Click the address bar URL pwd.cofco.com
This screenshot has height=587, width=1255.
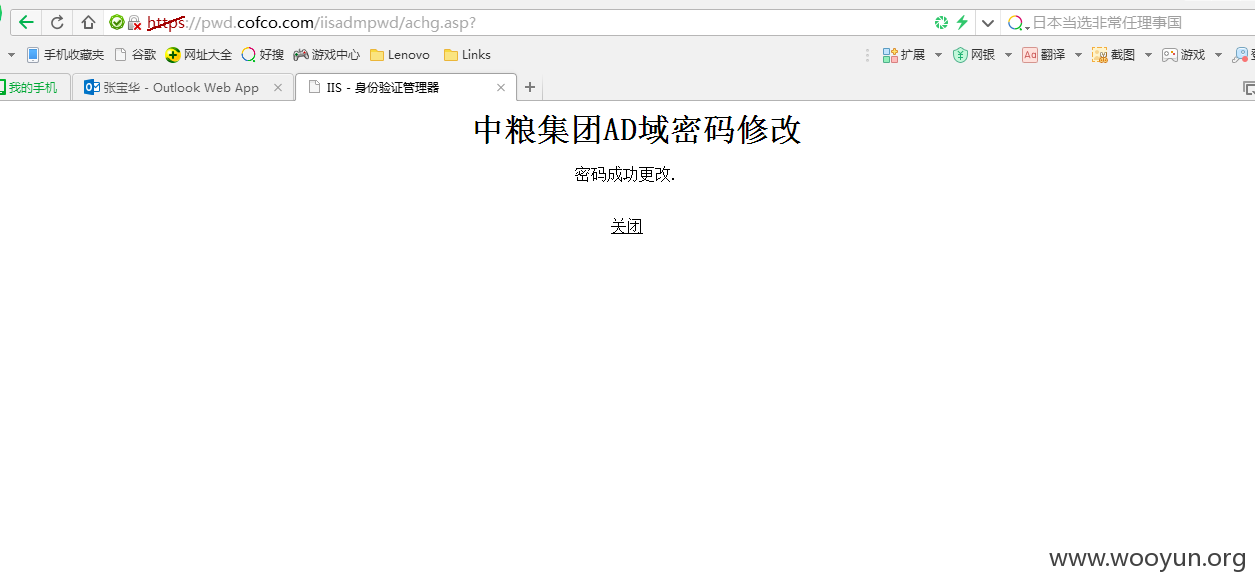coord(311,22)
